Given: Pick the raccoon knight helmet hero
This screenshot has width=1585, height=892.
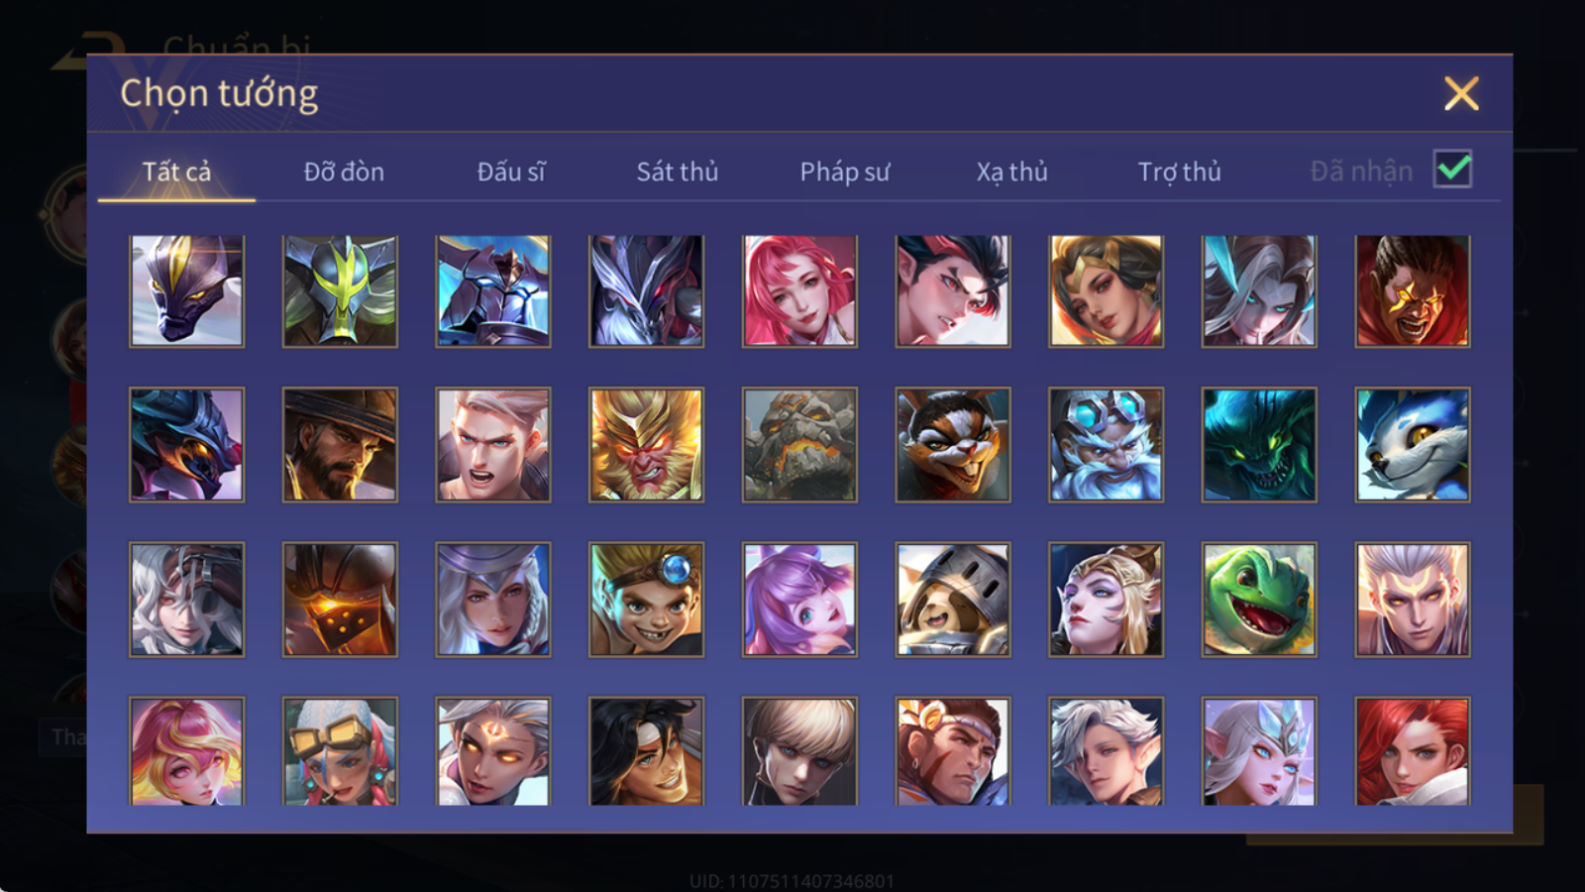Looking at the screenshot, I should 953,600.
